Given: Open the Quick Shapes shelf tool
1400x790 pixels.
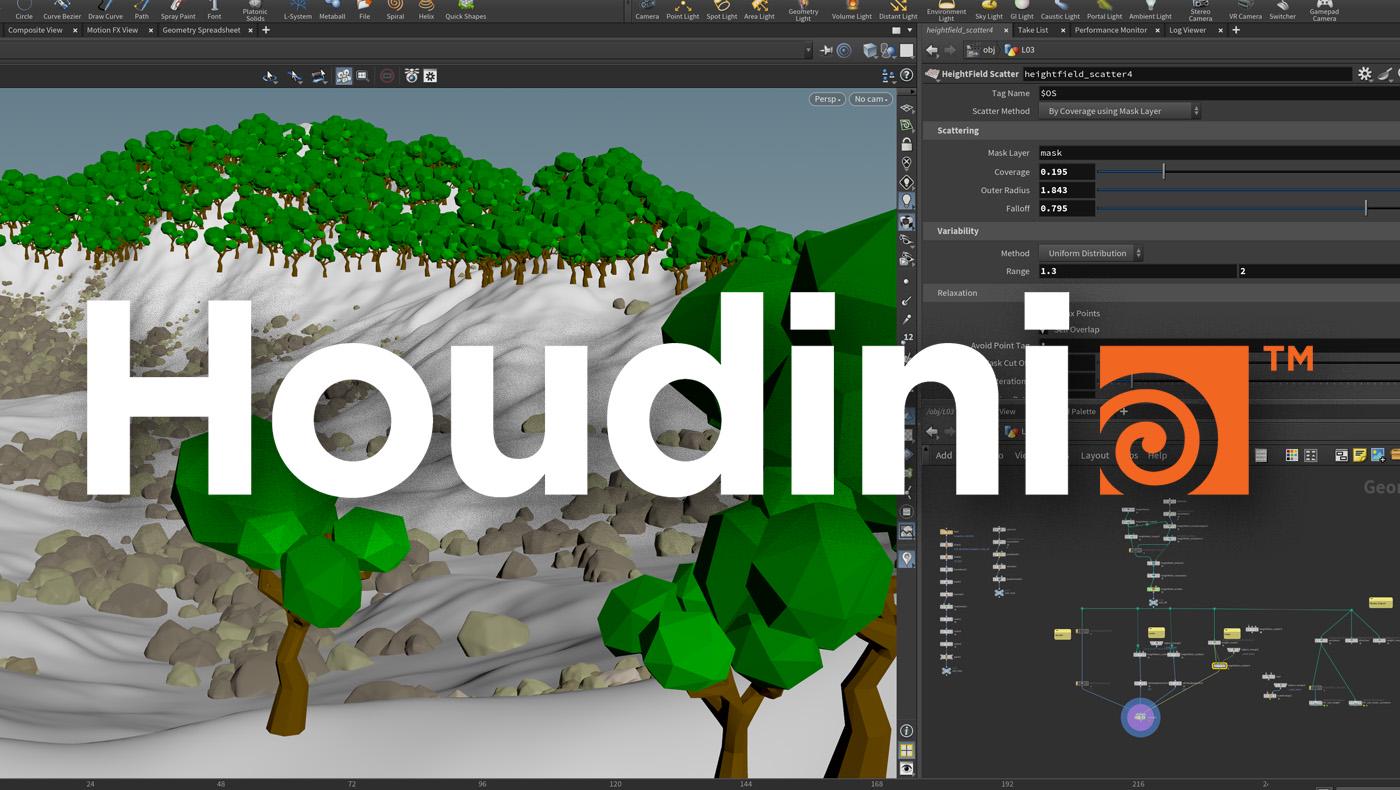Looking at the screenshot, I should 466,10.
